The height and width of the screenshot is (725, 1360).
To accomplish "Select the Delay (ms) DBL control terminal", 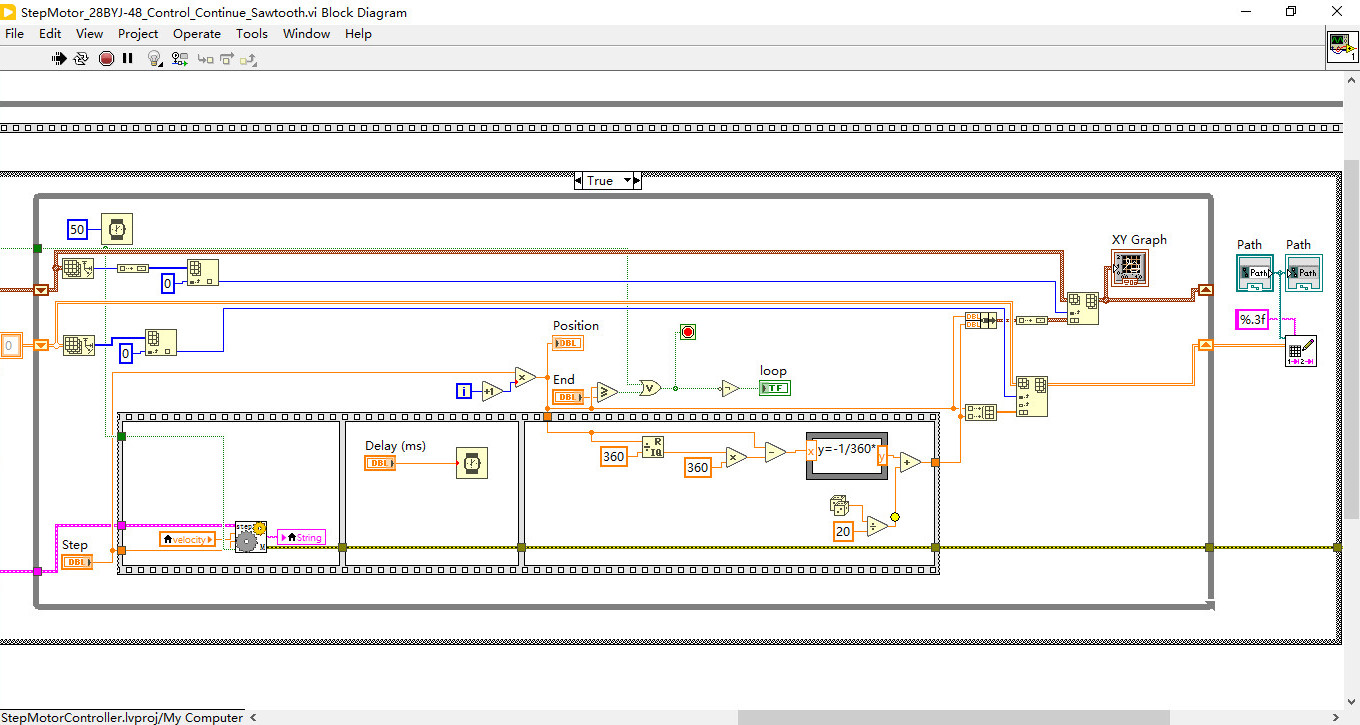I will pyautogui.click(x=380, y=463).
